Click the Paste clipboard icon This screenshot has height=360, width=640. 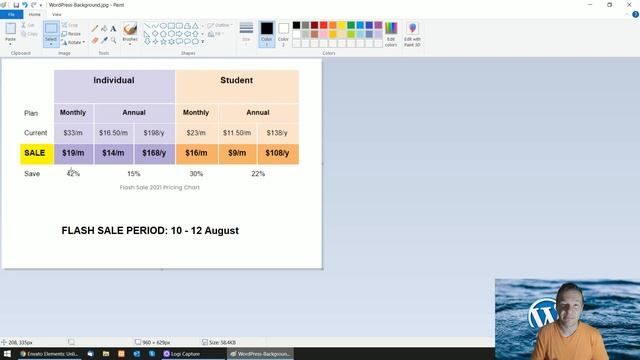click(x=11, y=29)
